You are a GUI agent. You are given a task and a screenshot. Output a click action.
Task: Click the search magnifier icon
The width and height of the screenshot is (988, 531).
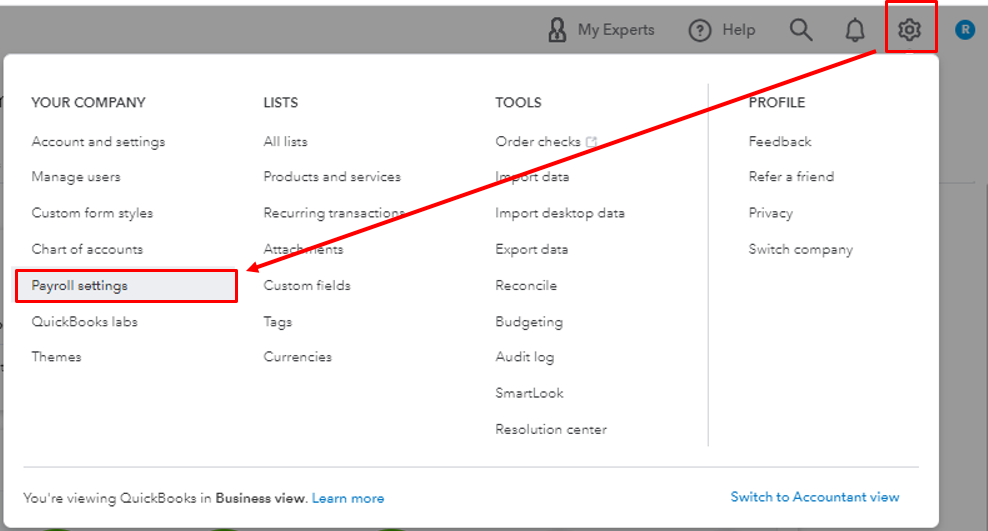pyautogui.click(x=801, y=29)
